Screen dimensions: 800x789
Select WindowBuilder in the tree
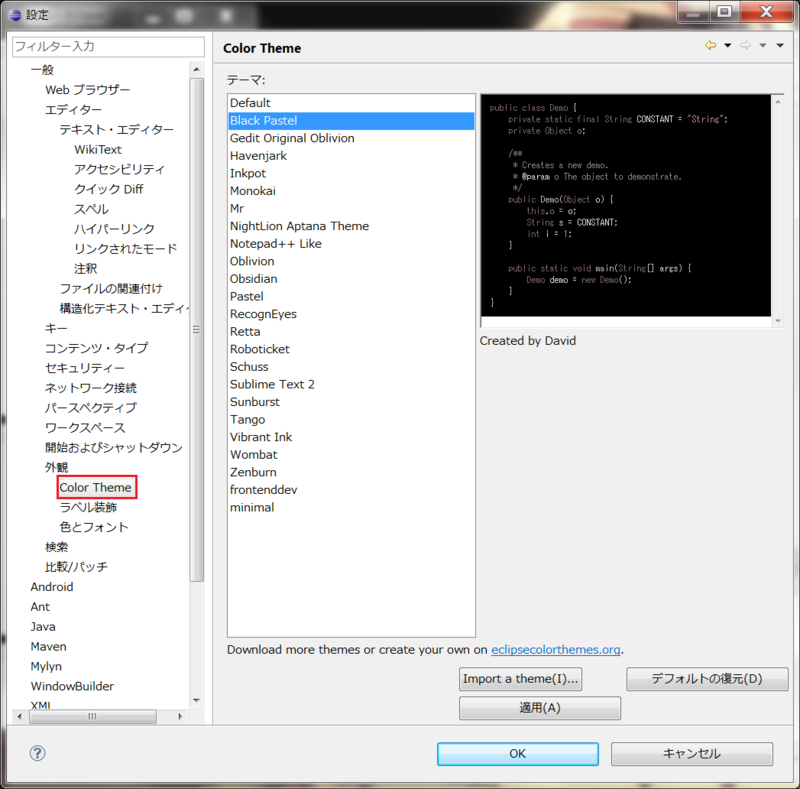(72, 687)
